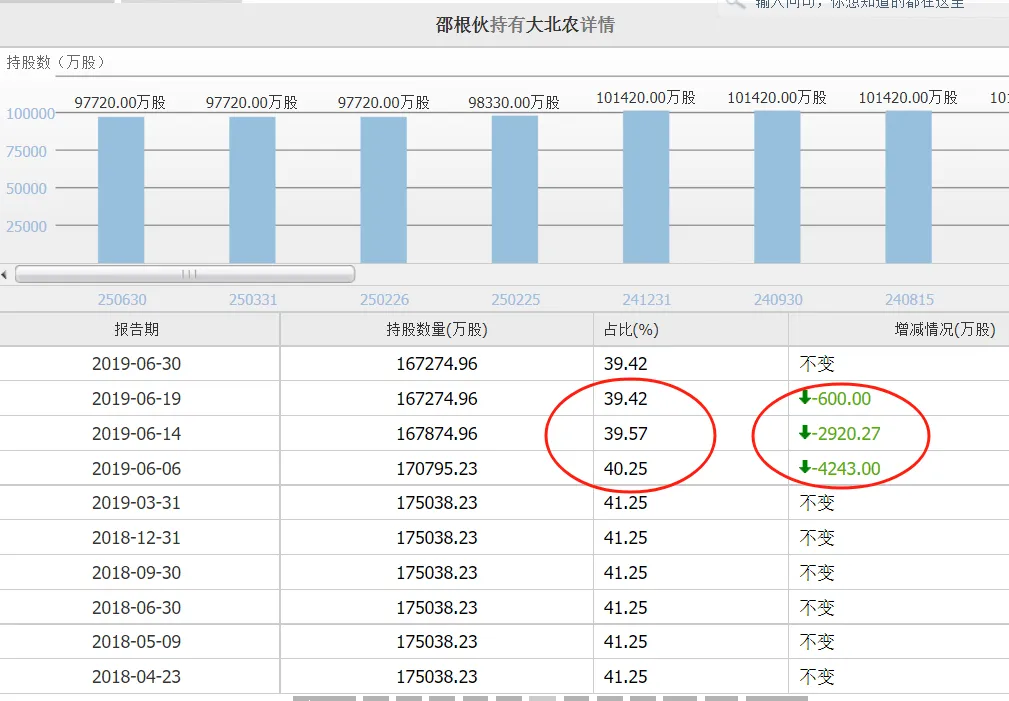The width and height of the screenshot is (1009, 701).
Task: Click the 持股数(万股) chart label
Action: coord(55,62)
